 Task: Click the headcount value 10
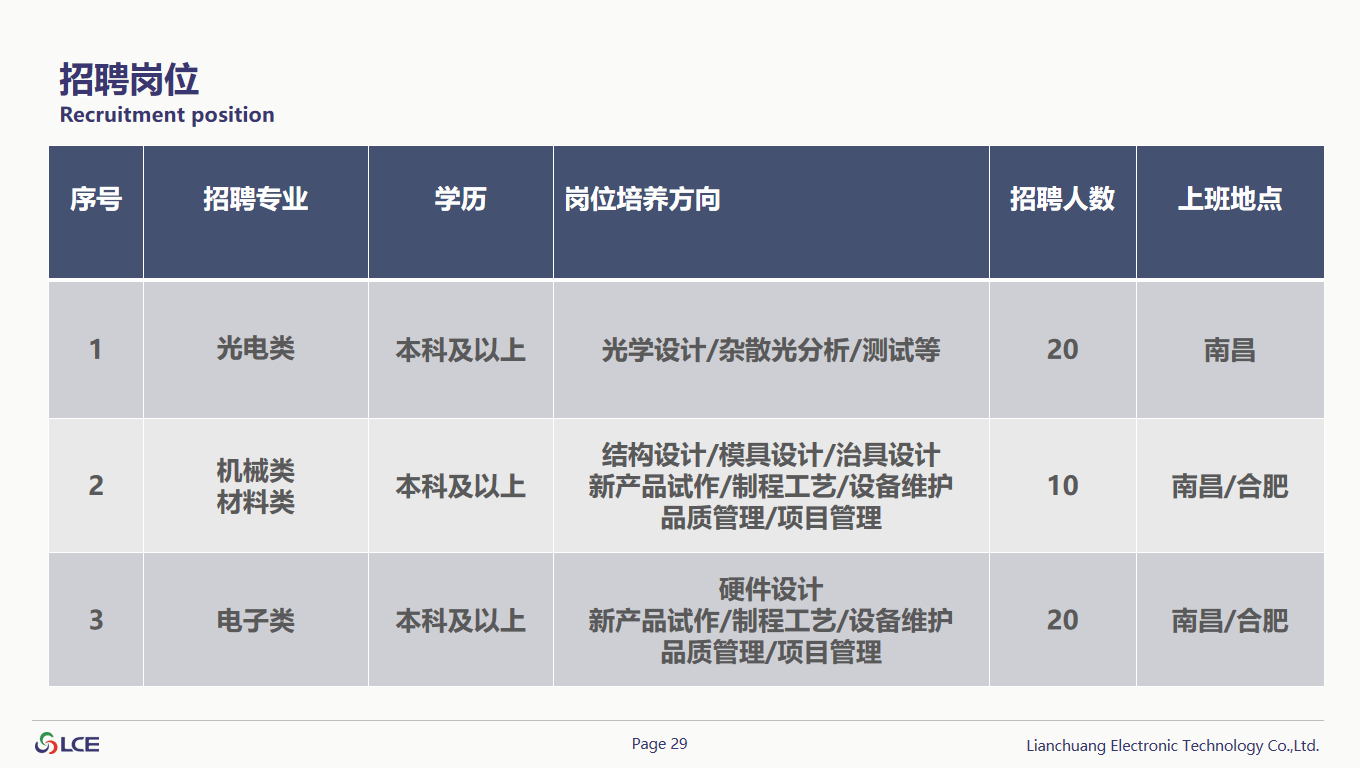1062,485
